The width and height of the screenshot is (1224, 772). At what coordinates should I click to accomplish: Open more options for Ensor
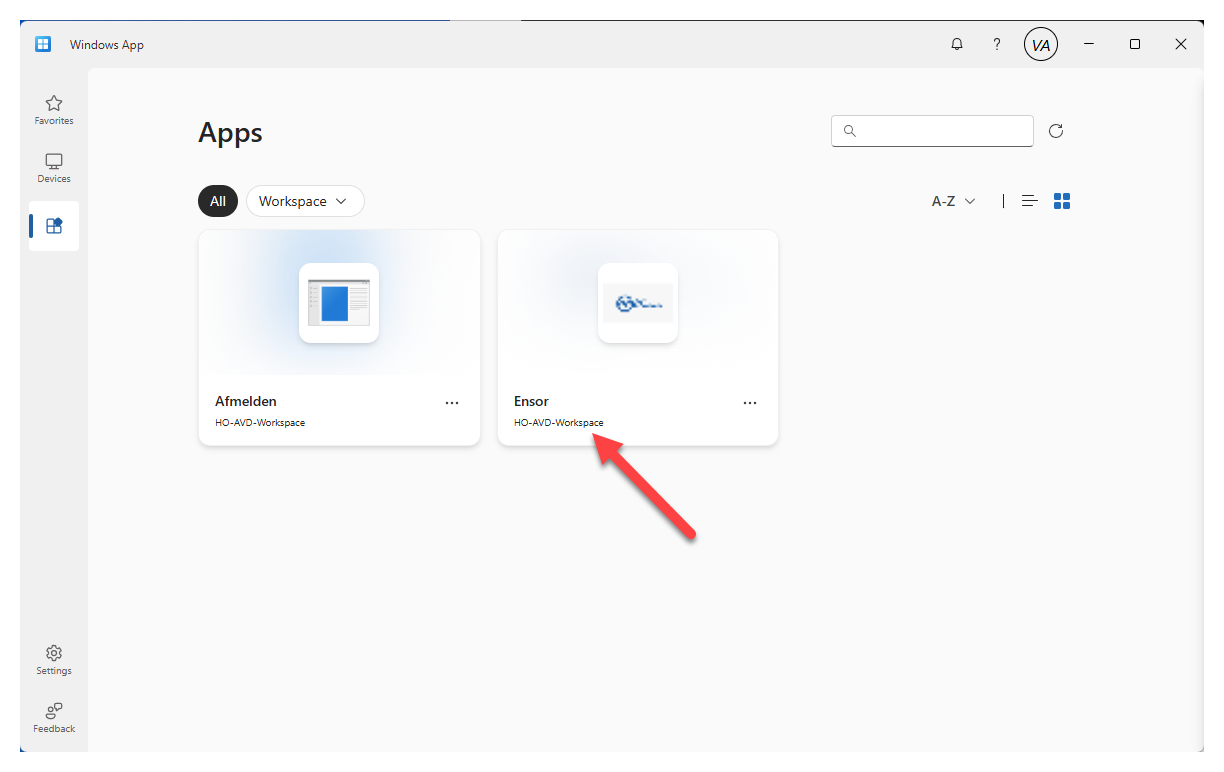coord(750,402)
